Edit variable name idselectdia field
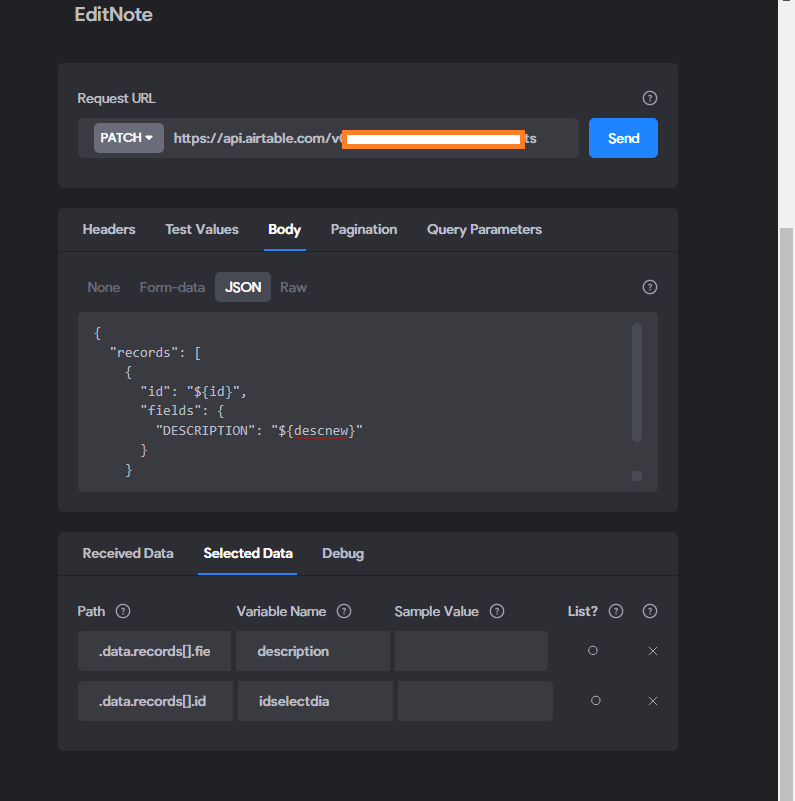This screenshot has width=795, height=801. click(x=315, y=701)
